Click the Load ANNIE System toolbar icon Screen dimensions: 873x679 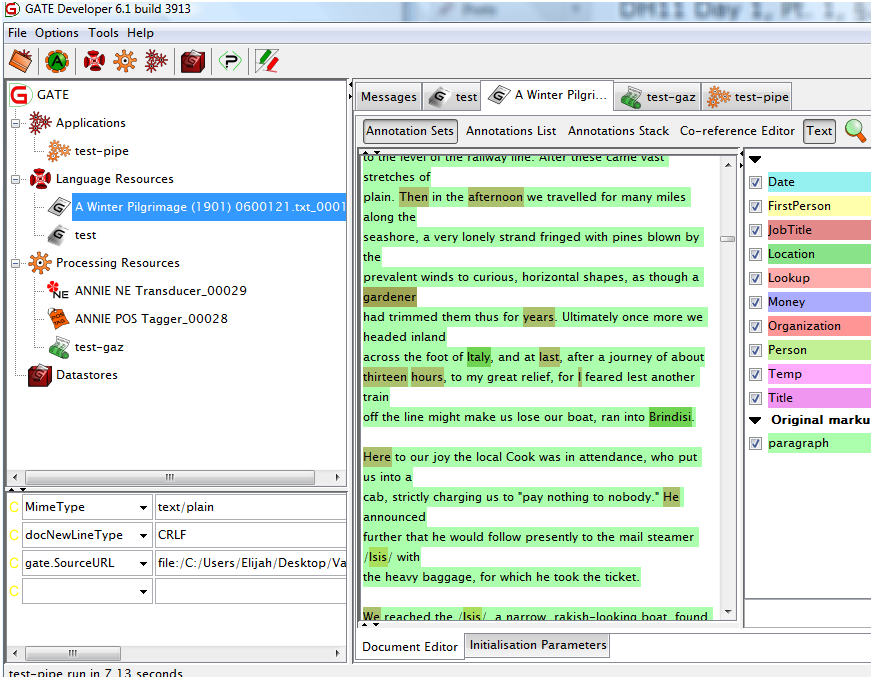(57, 61)
